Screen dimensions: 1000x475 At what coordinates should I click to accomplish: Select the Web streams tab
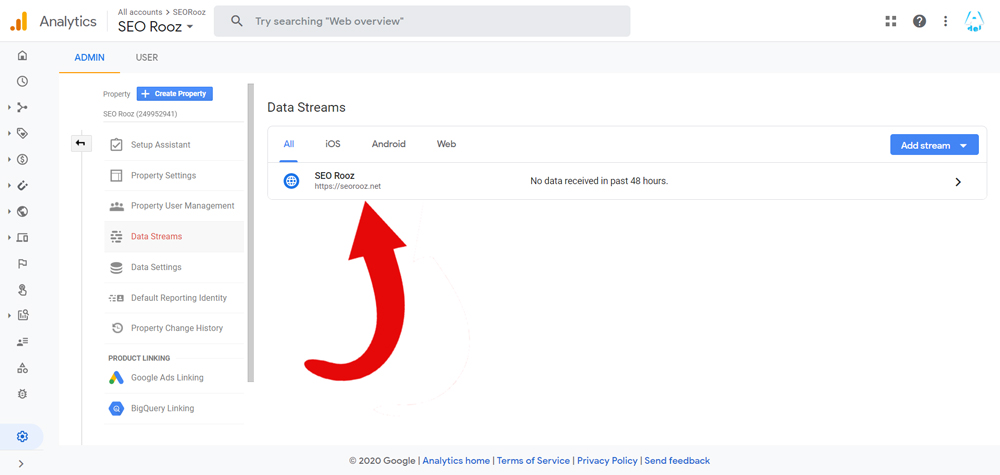pos(446,144)
